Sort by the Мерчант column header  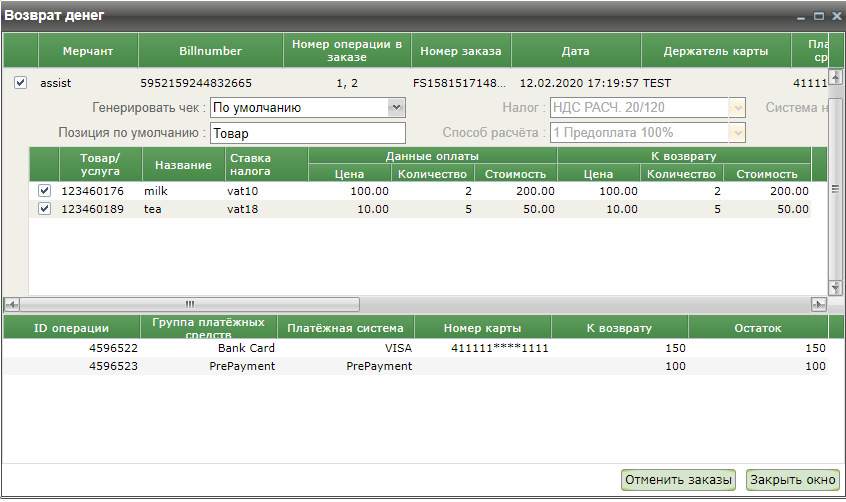coord(88,50)
